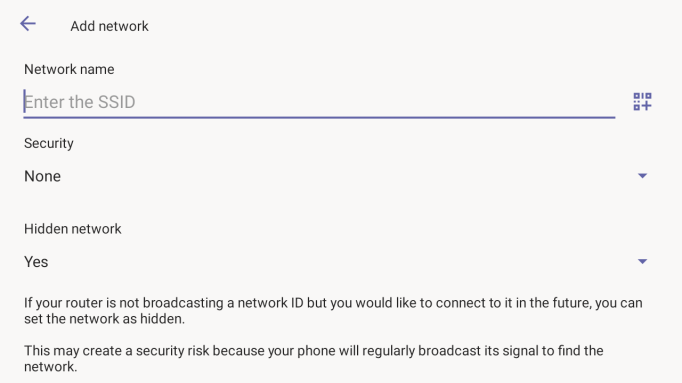Tap the router not broadcasting help text
Viewport: 682px width, 383px height.
click(x=333, y=311)
